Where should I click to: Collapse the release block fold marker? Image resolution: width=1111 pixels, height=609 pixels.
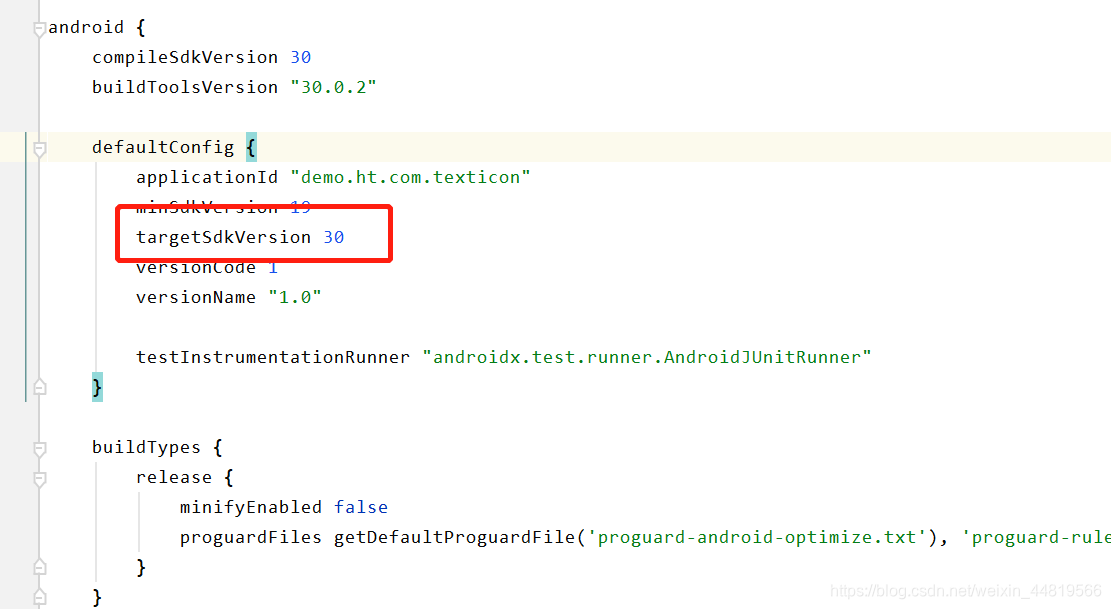pyautogui.click(x=40, y=479)
